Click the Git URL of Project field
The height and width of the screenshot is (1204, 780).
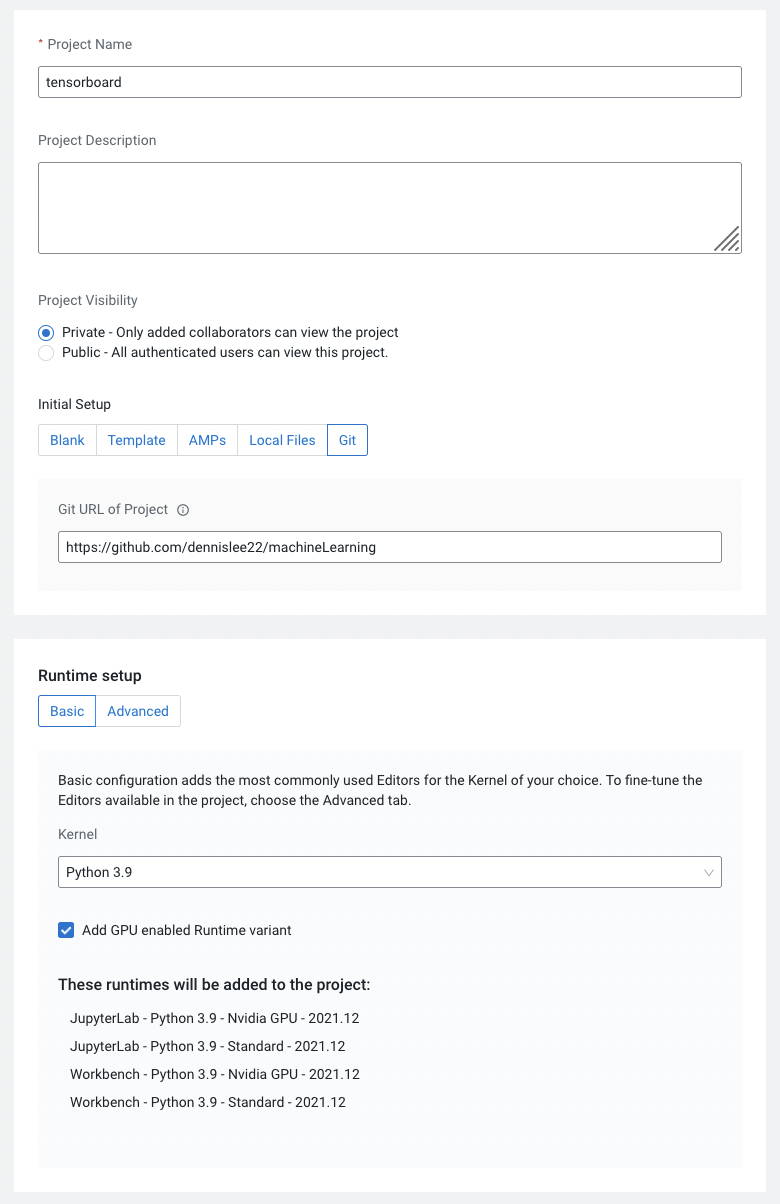(x=389, y=547)
